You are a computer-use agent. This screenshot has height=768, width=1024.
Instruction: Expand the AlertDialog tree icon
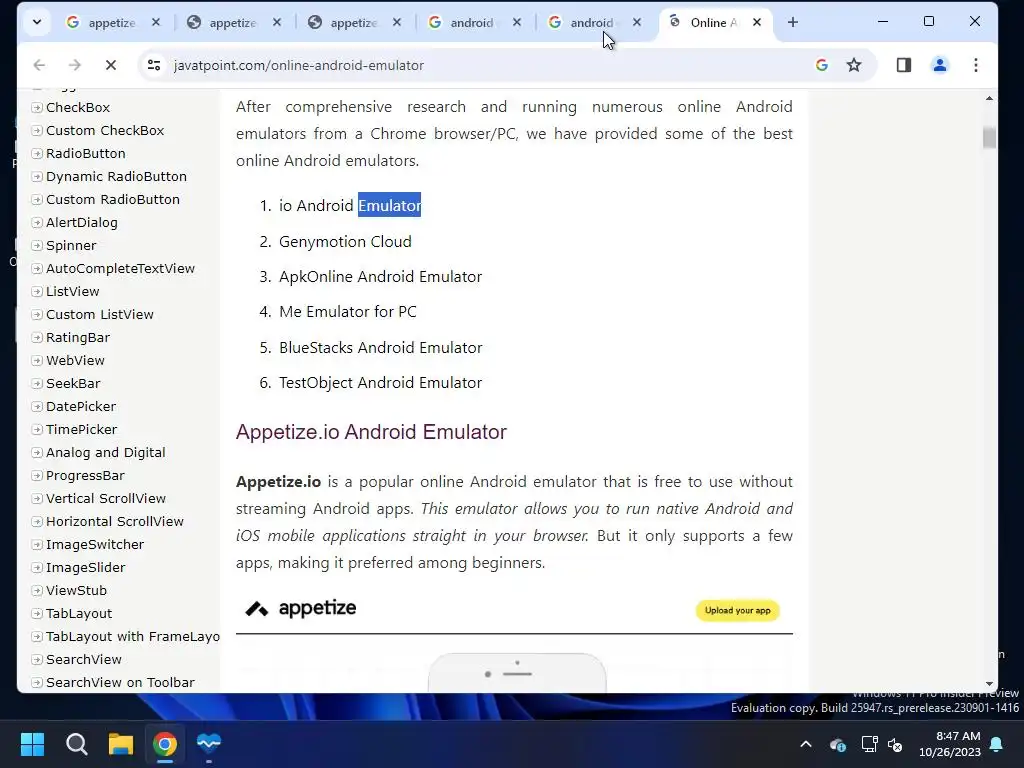[x=37, y=223]
